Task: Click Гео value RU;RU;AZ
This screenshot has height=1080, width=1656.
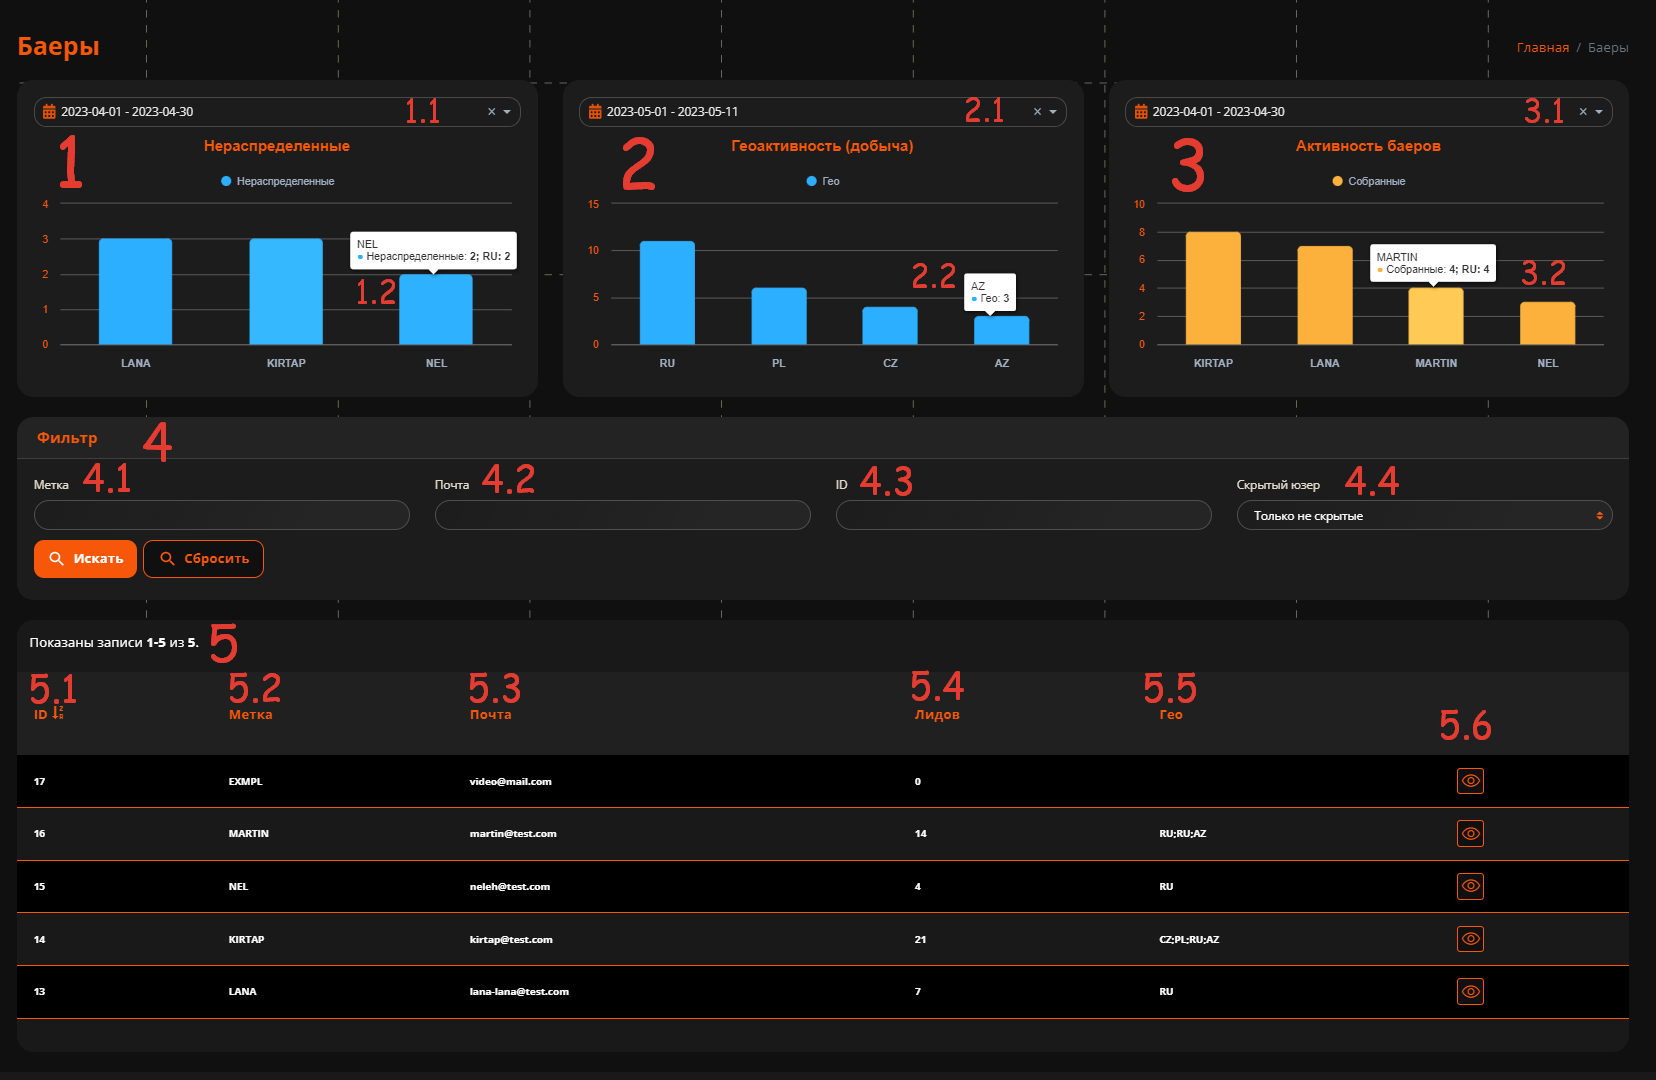Action: (1183, 834)
